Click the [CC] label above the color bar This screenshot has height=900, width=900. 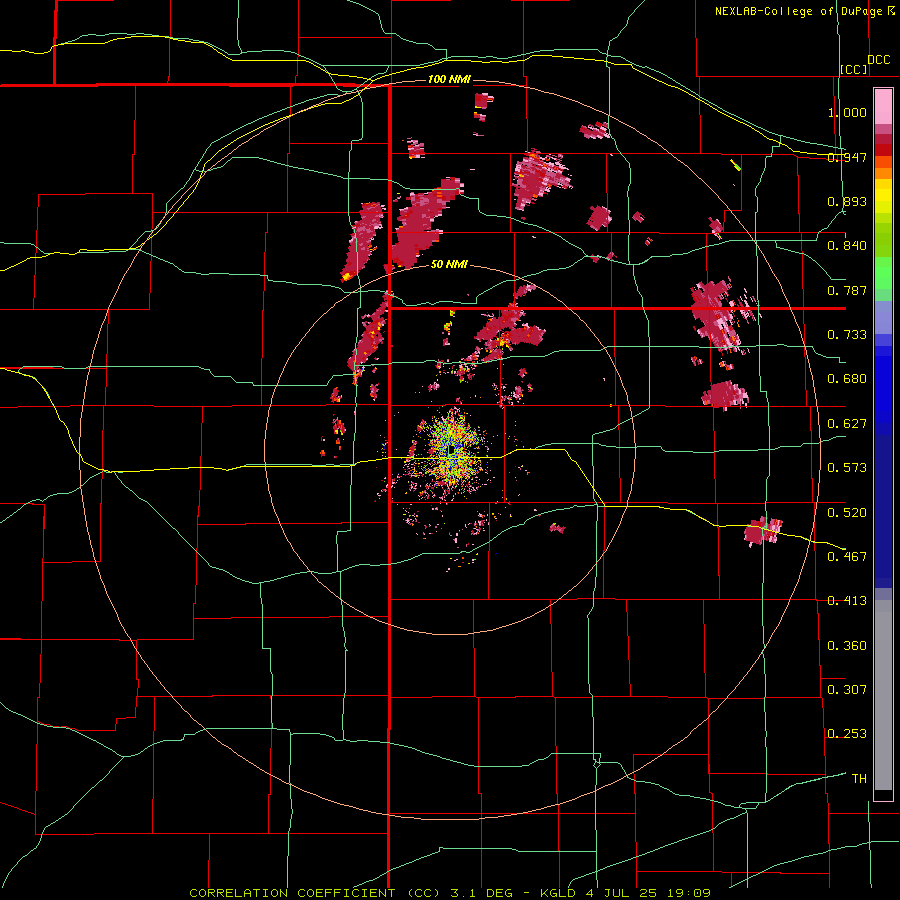854,69
